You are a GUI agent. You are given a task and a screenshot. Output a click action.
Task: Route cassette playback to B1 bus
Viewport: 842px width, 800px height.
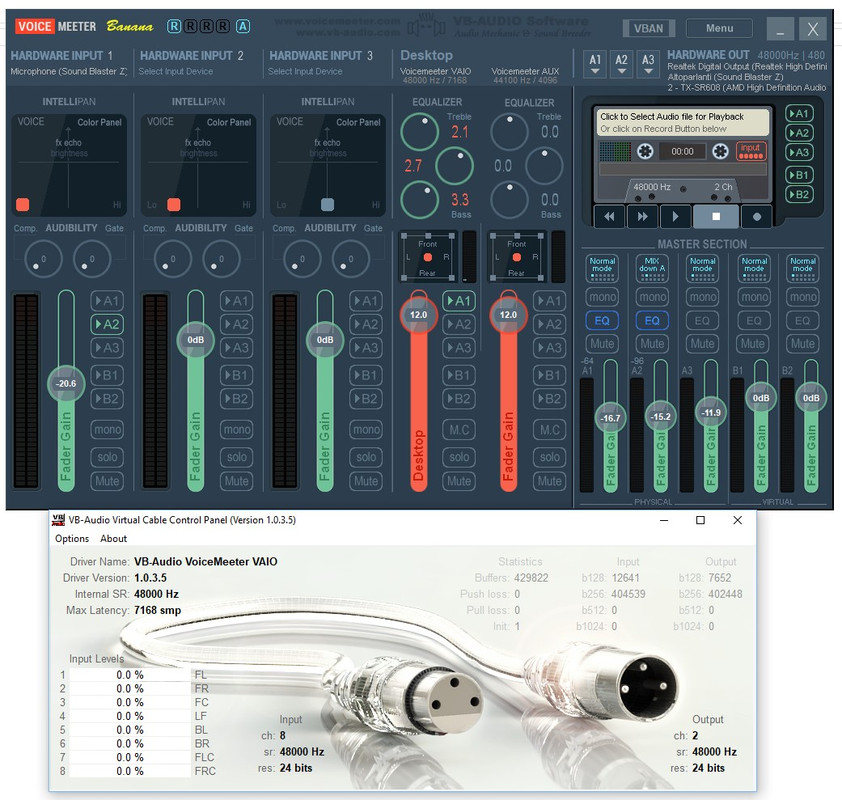pos(799,175)
